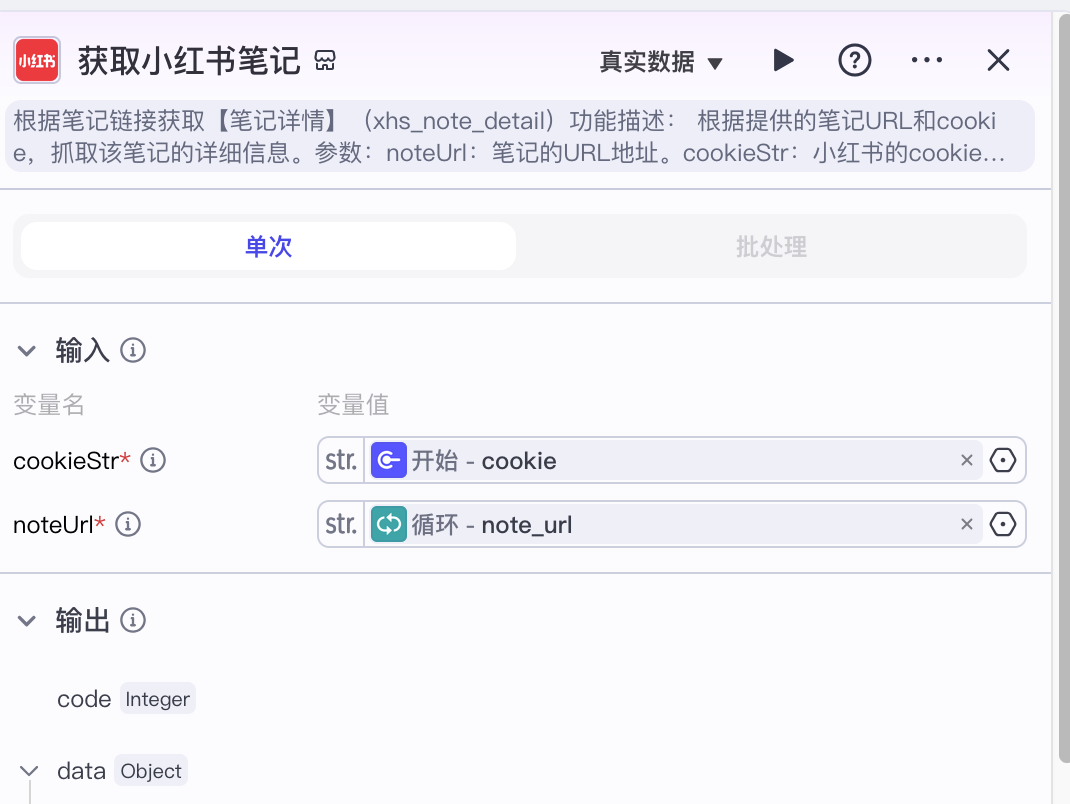Click the Object type tag

click(x=151, y=771)
